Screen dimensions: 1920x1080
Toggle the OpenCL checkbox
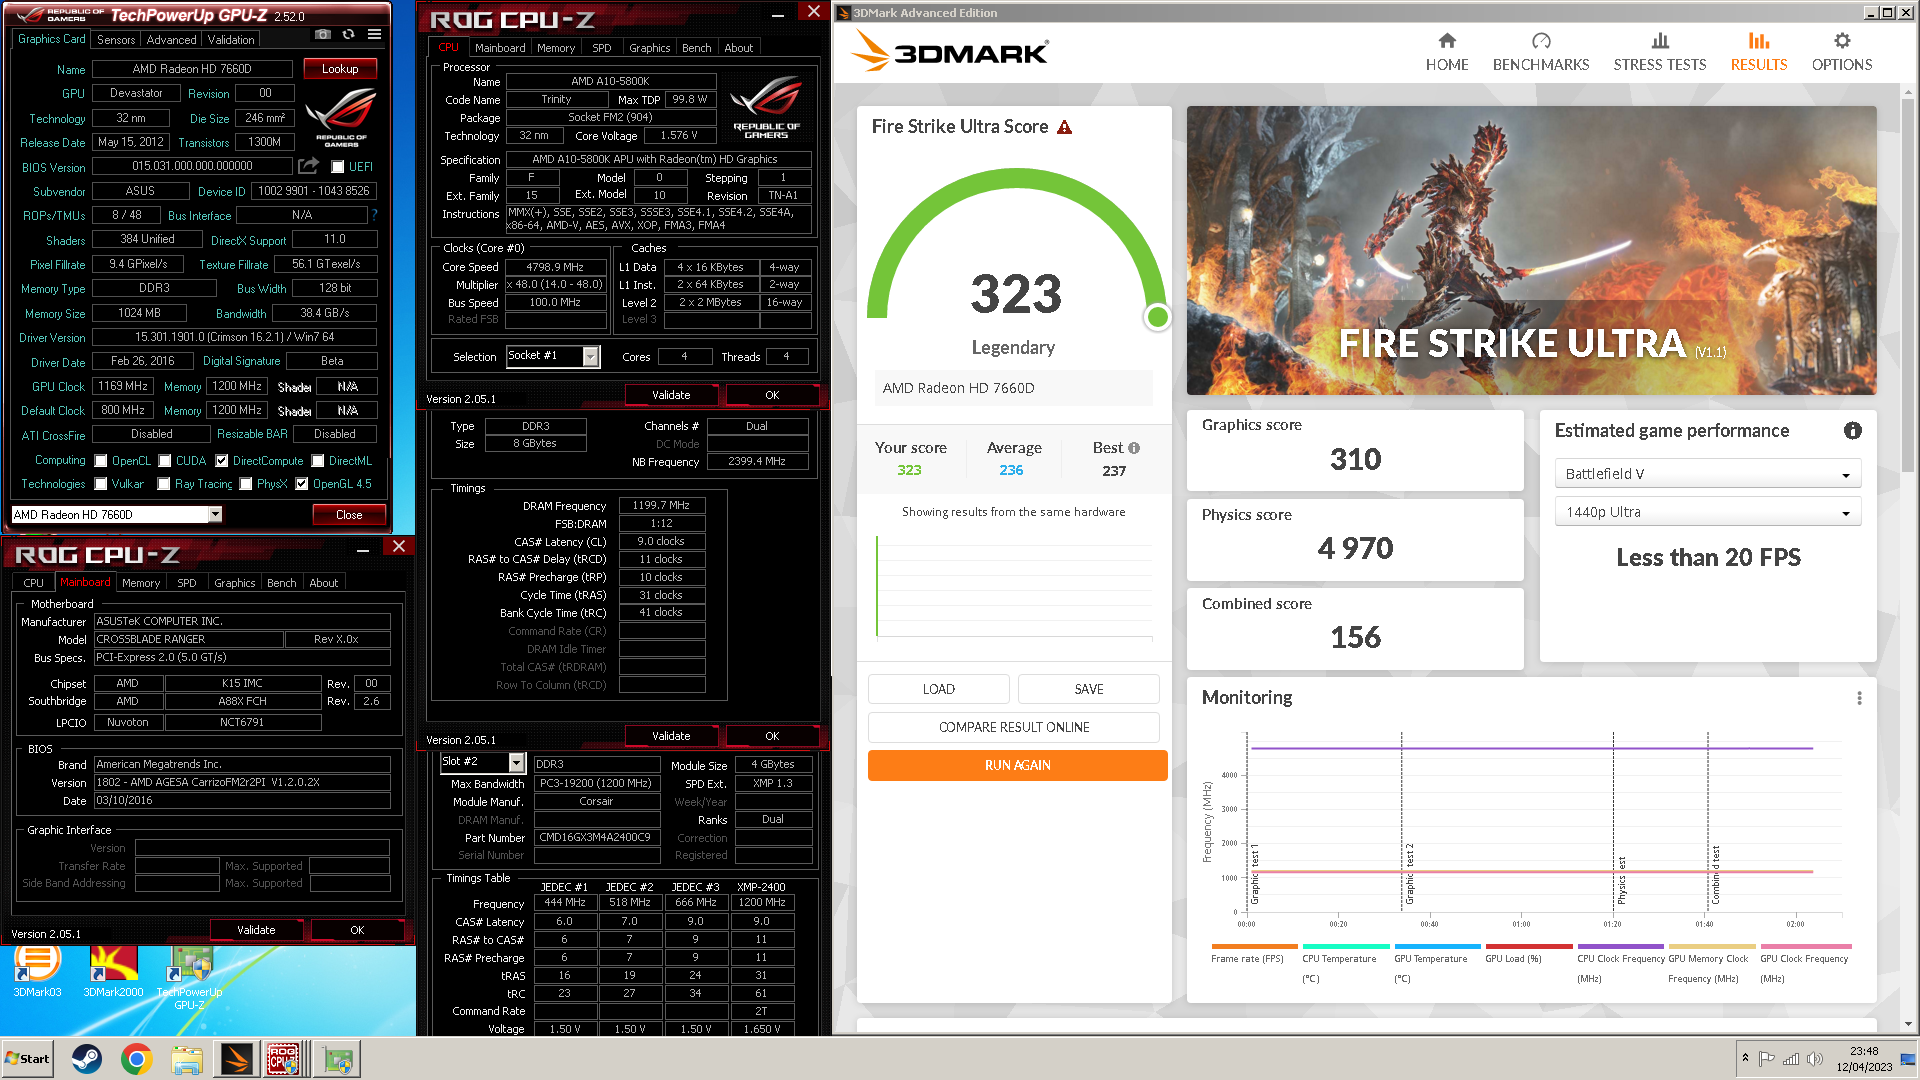click(100, 461)
